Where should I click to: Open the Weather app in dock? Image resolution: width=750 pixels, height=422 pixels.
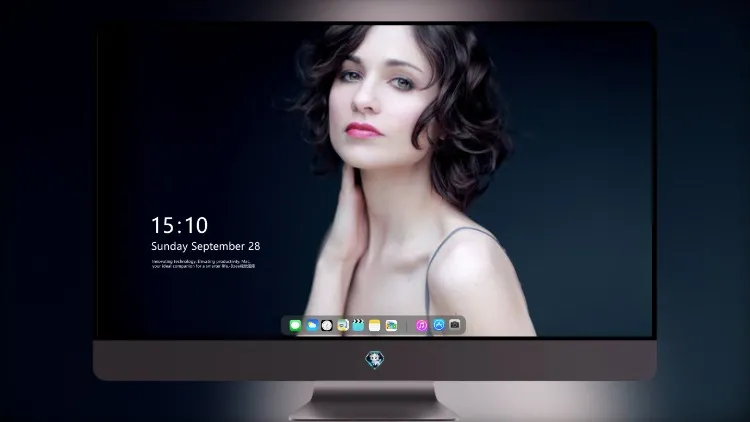click(x=312, y=325)
